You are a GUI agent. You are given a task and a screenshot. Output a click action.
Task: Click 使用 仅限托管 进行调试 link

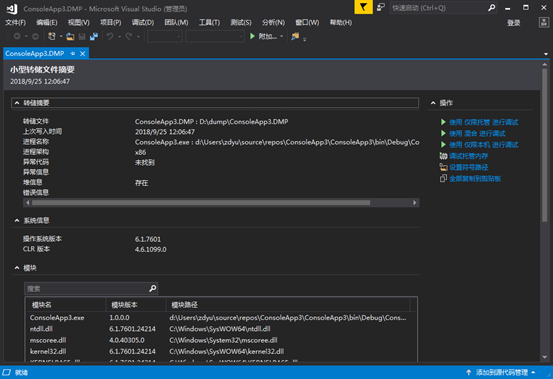(484, 122)
